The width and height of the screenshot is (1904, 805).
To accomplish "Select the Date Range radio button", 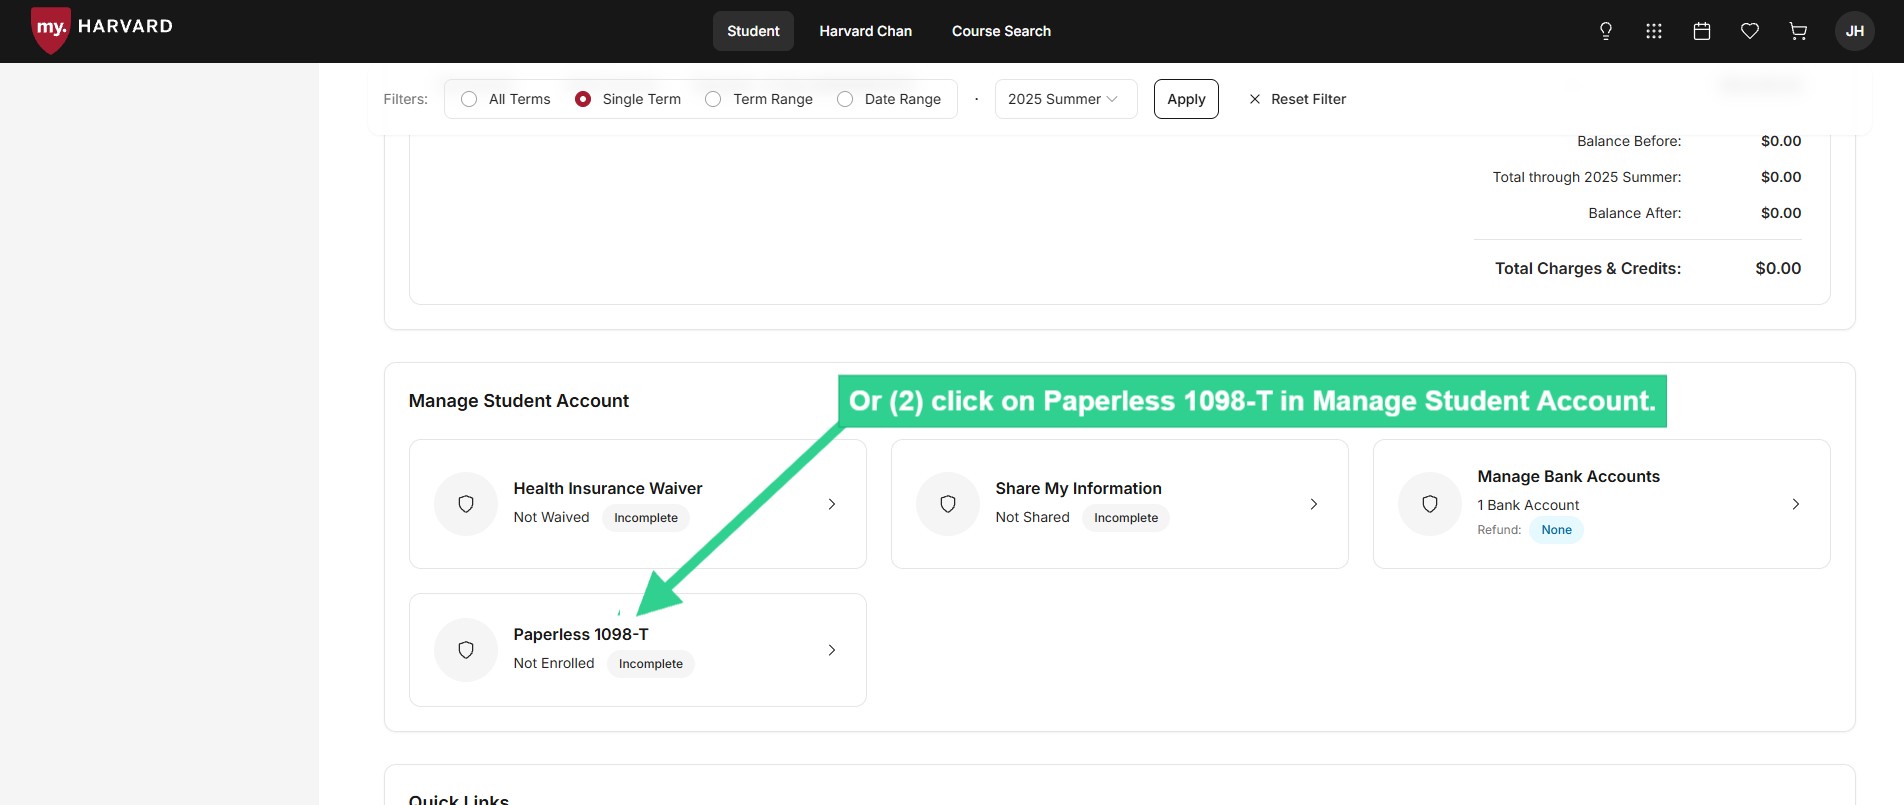I will [x=845, y=99].
